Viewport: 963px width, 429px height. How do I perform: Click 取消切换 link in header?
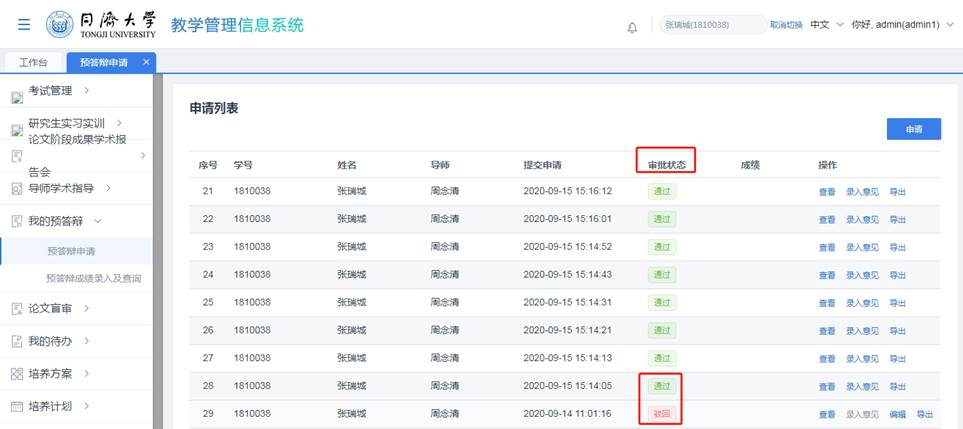click(786, 25)
